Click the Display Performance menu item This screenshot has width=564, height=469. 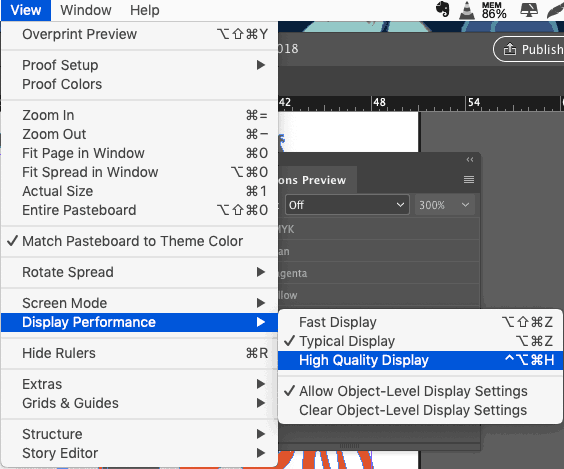139,322
